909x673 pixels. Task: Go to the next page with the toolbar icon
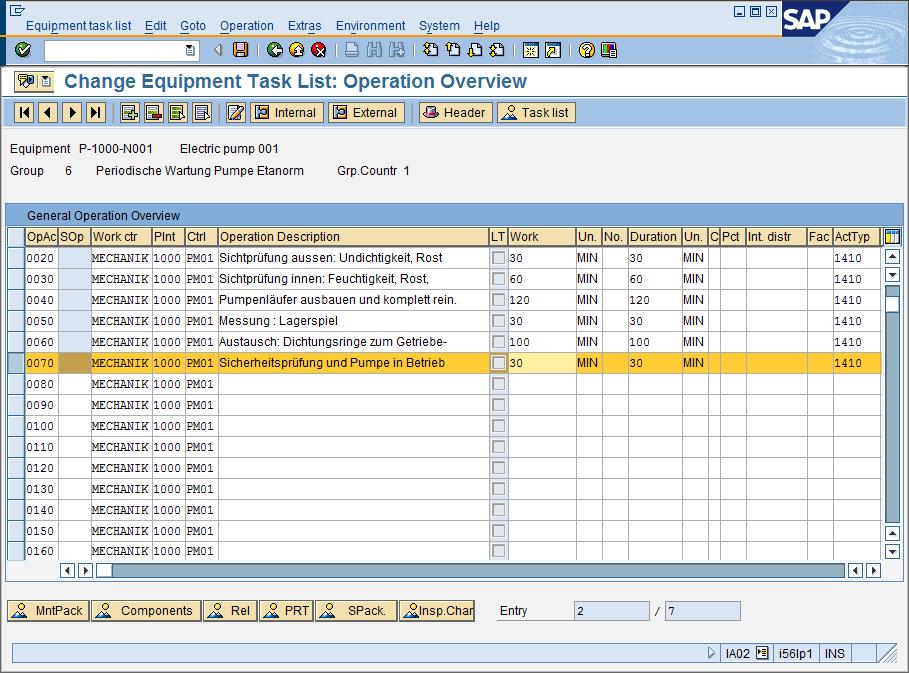coord(475,50)
